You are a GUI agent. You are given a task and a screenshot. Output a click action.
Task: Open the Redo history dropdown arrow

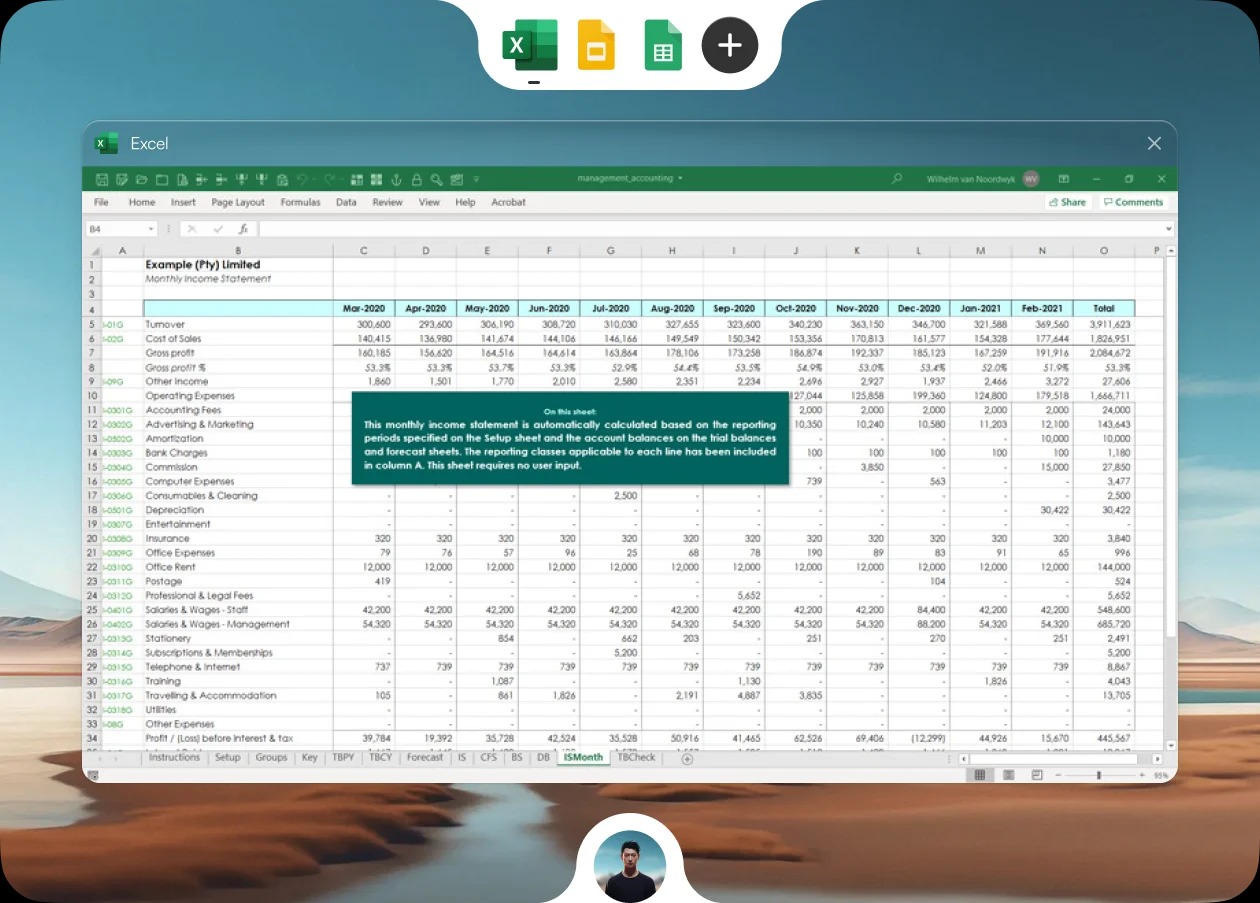[x=342, y=179]
